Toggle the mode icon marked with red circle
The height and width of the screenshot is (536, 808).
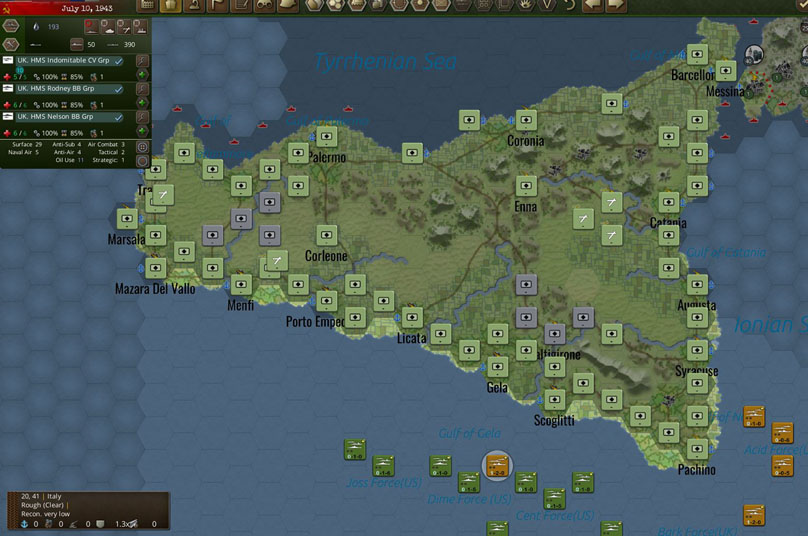[92, 27]
